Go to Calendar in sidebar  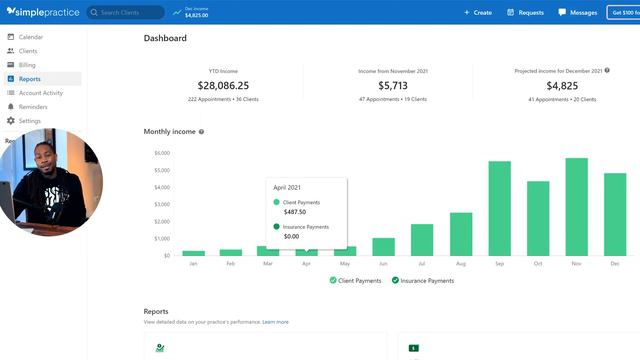(x=31, y=37)
